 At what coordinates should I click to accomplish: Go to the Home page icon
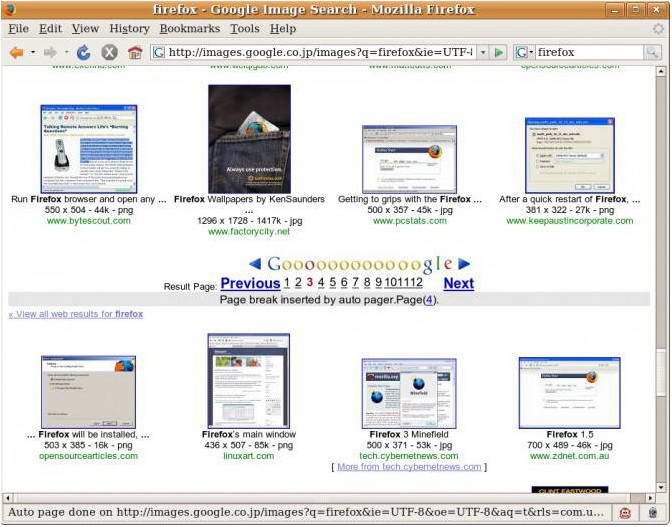135,53
